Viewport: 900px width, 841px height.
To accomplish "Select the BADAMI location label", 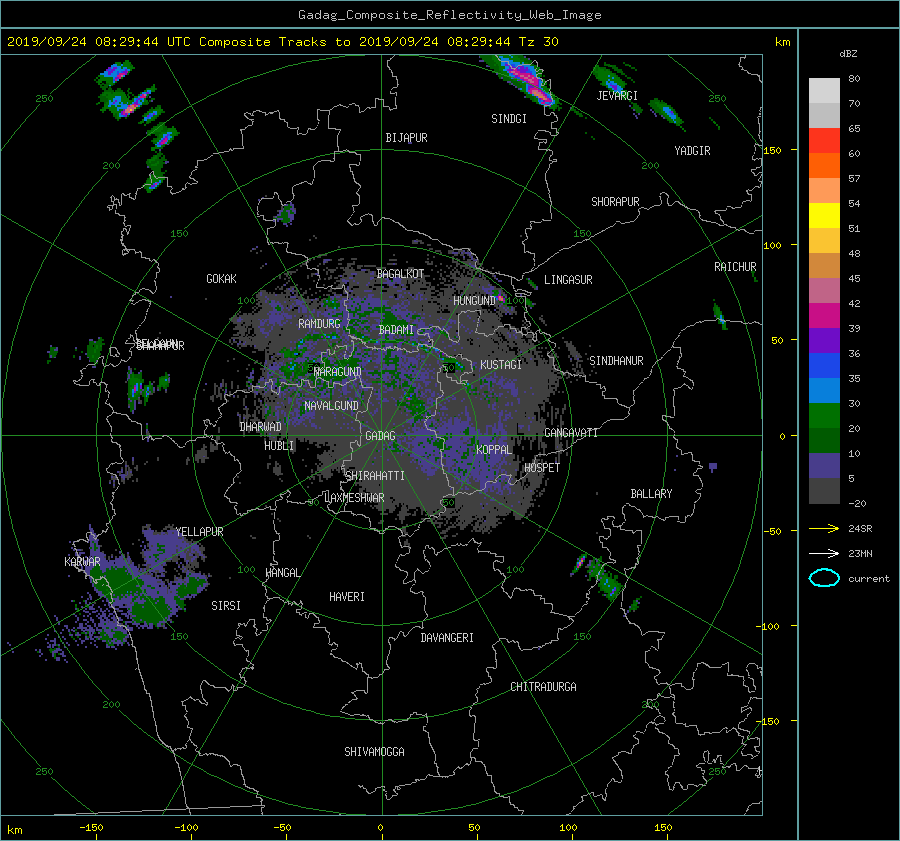I will pos(396,330).
